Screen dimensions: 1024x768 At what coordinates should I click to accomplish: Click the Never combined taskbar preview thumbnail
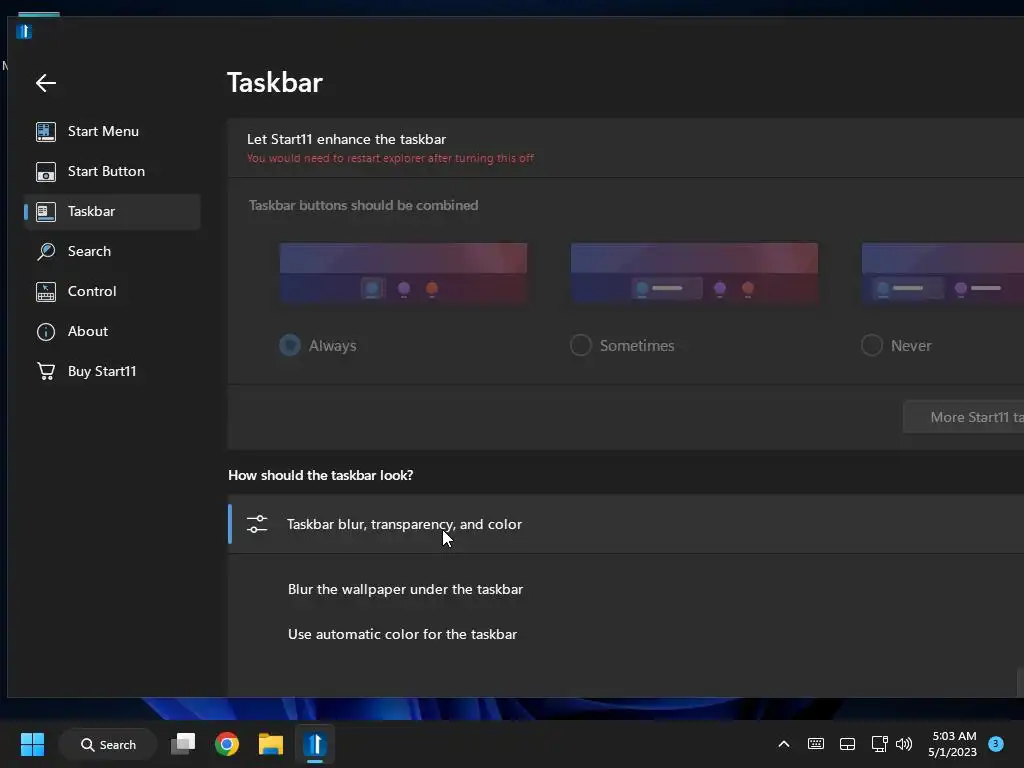942,273
